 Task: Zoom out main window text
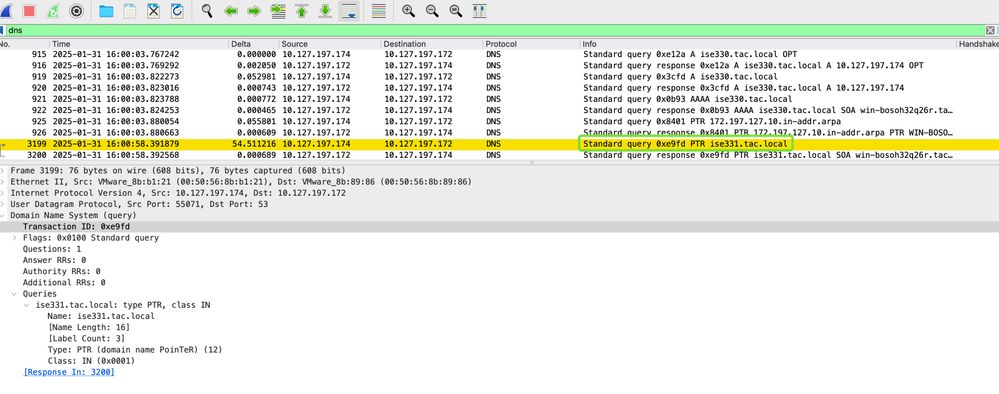[432, 10]
